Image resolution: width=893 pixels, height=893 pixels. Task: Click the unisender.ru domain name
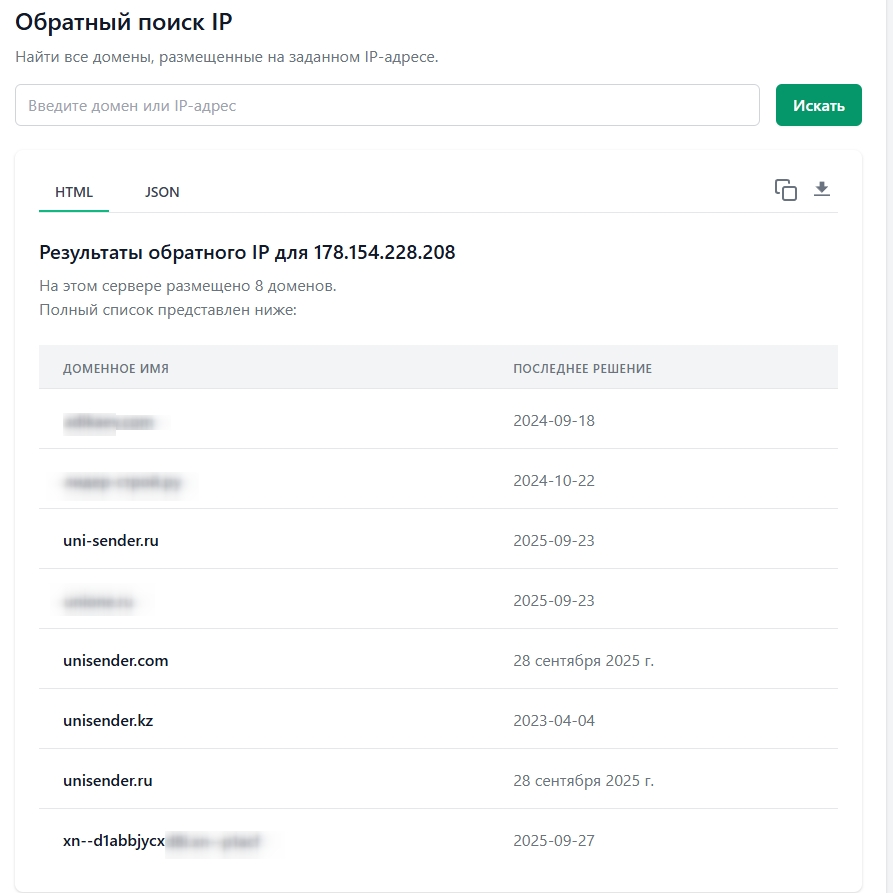click(x=107, y=781)
